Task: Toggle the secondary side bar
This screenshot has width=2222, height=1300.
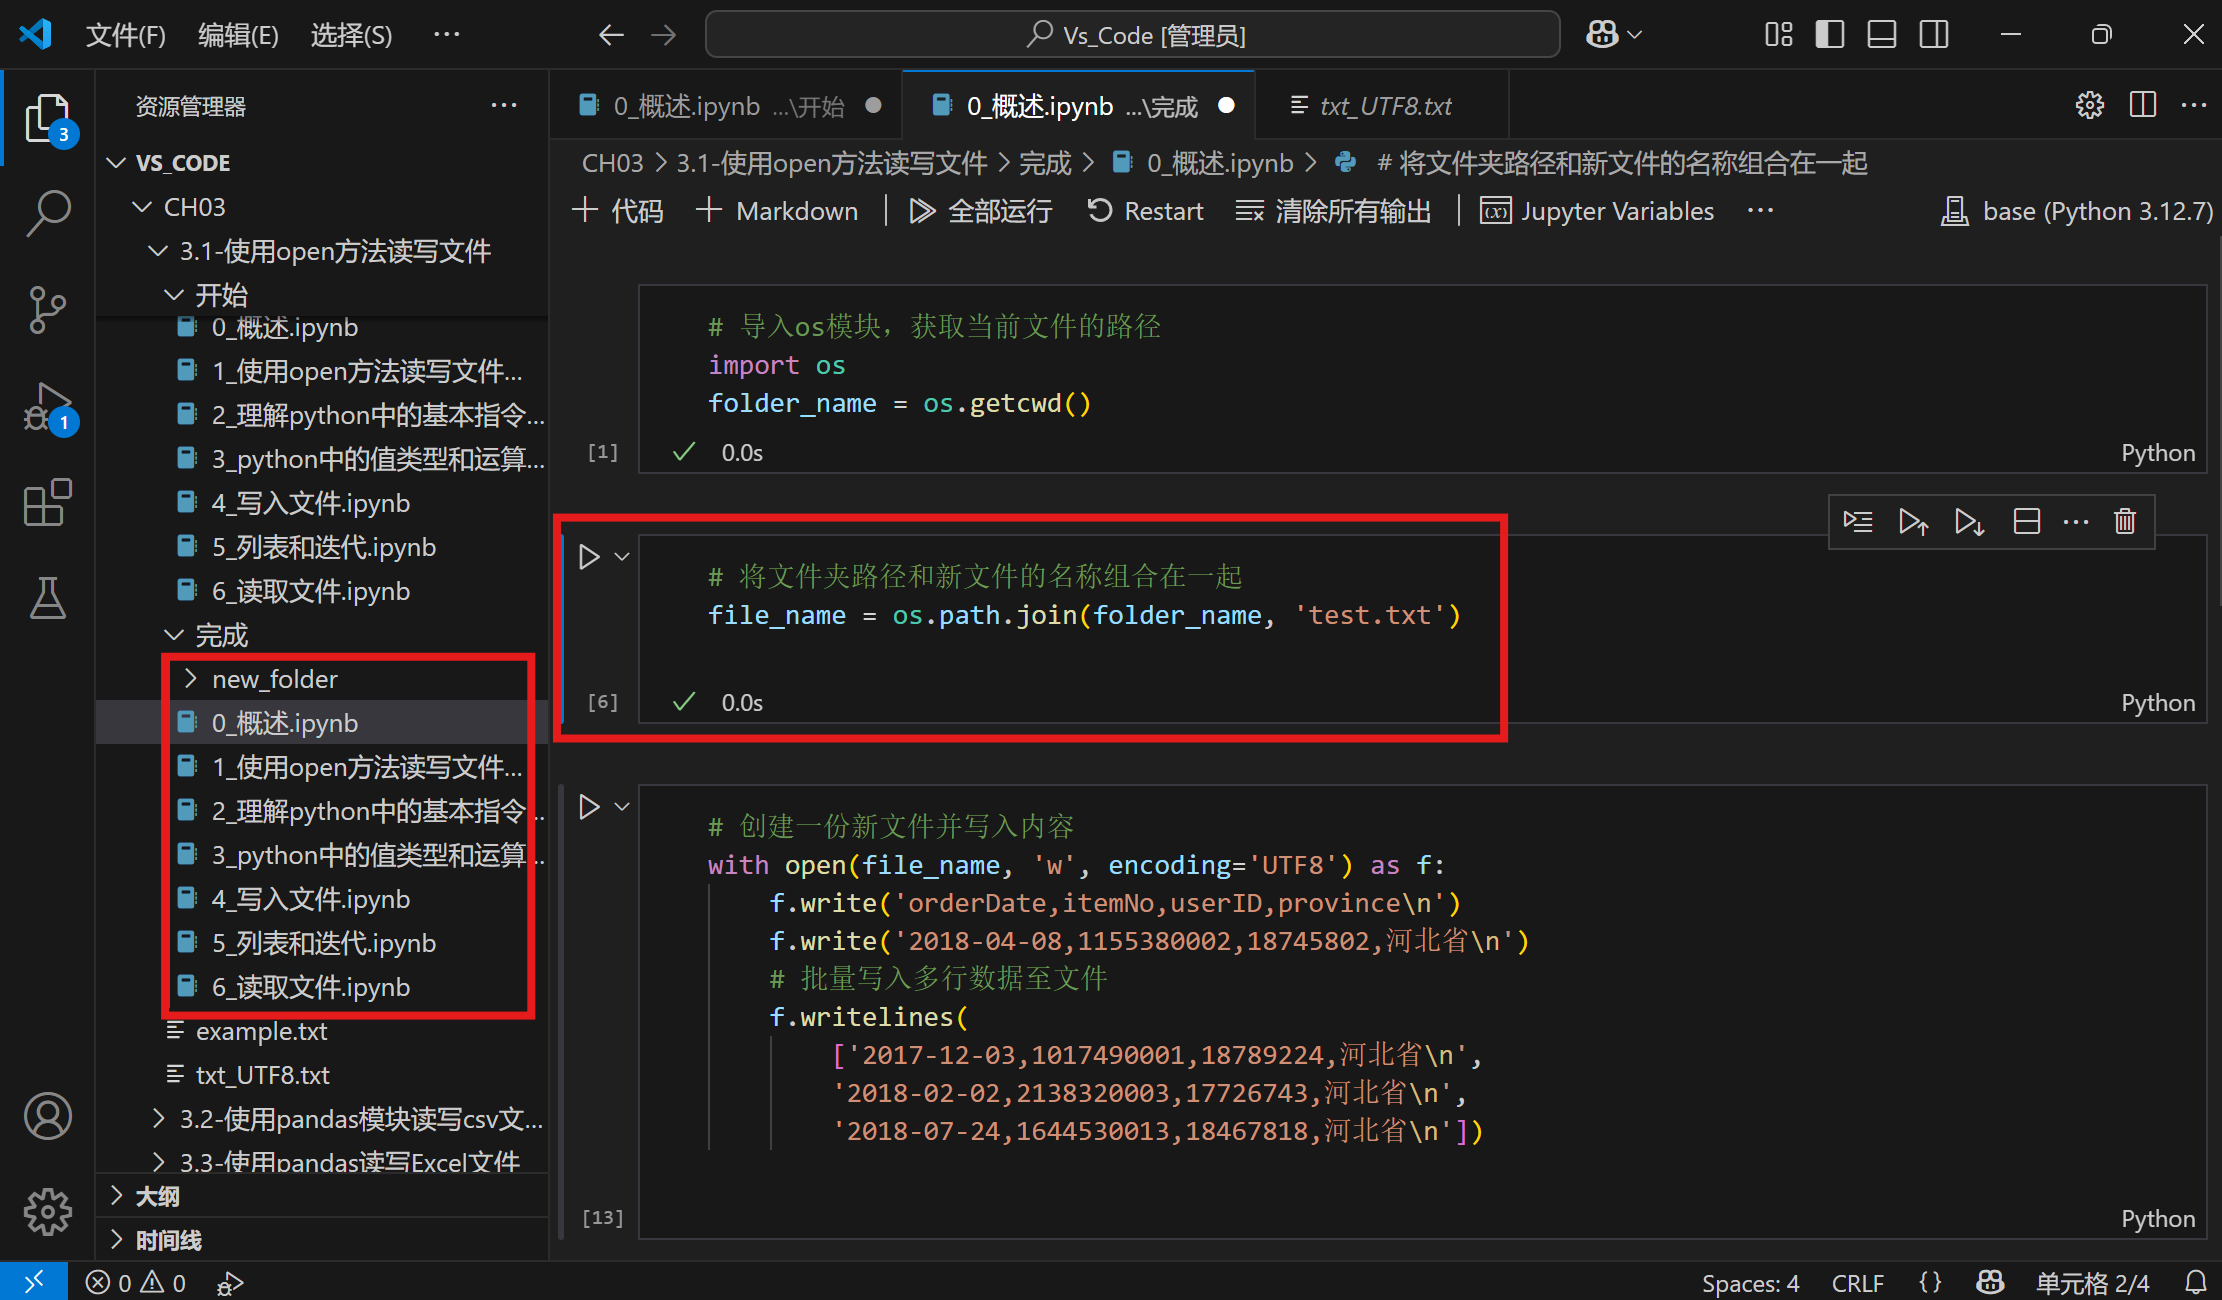Action: click(1934, 35)
